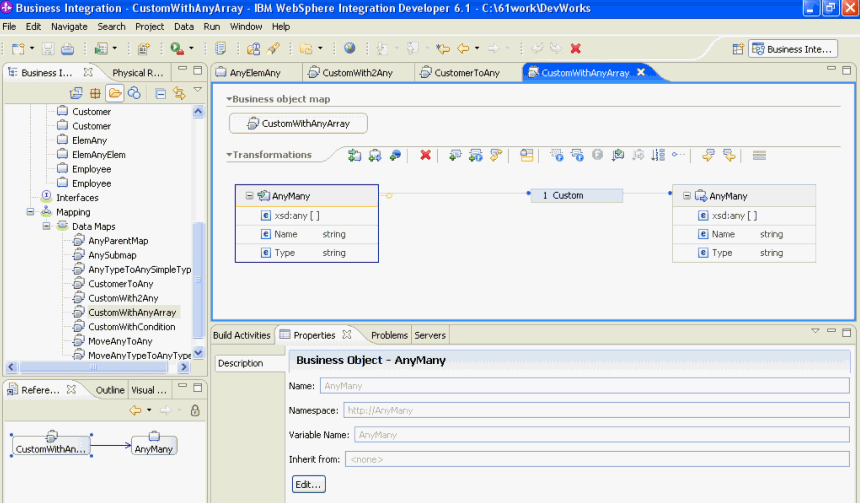Viewport: 860px width, 503px height.
Task: Click the Variable Name input field
Action: [x=602, y=435]
